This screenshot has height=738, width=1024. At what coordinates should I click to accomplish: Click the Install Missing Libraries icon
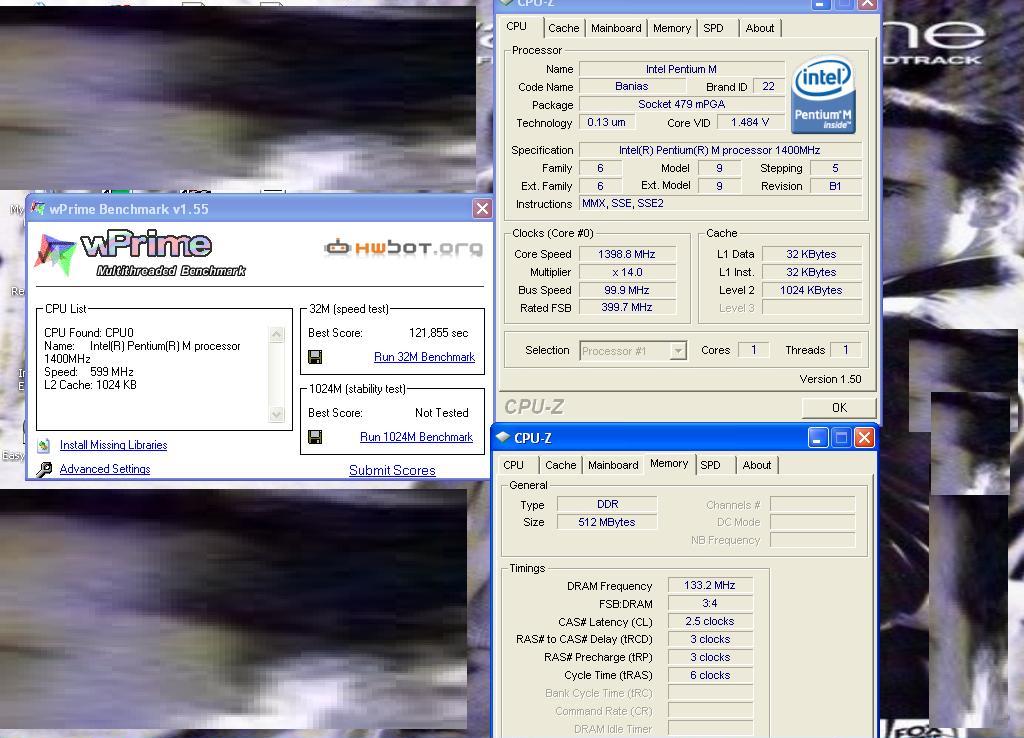pos(44,445)
